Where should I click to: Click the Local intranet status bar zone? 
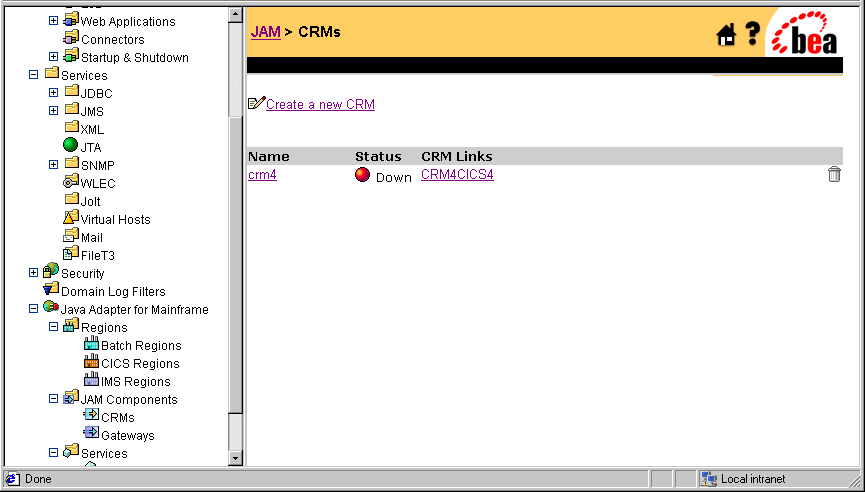pyautogui.click(x=777, y=479)
